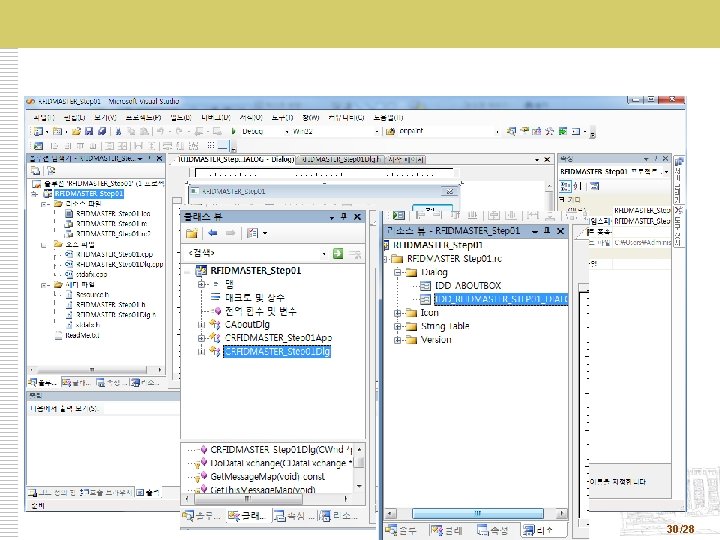Select RFIDMASTER_Step01.rc folder in Resource View
The image size is (720, 540).
click(x=454, y=259)
